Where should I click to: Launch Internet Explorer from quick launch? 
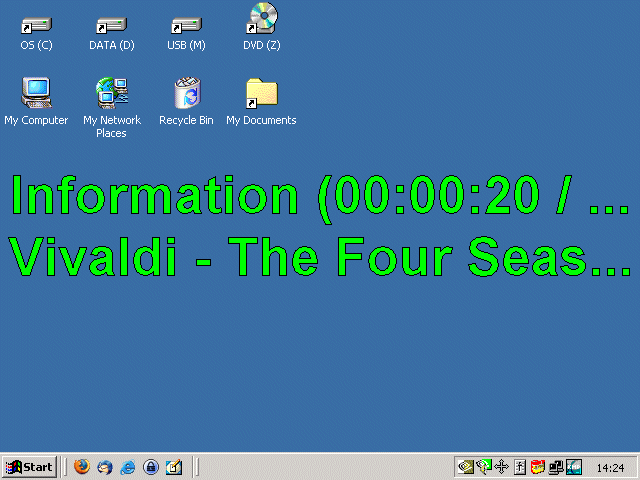[x=128, y=467]
